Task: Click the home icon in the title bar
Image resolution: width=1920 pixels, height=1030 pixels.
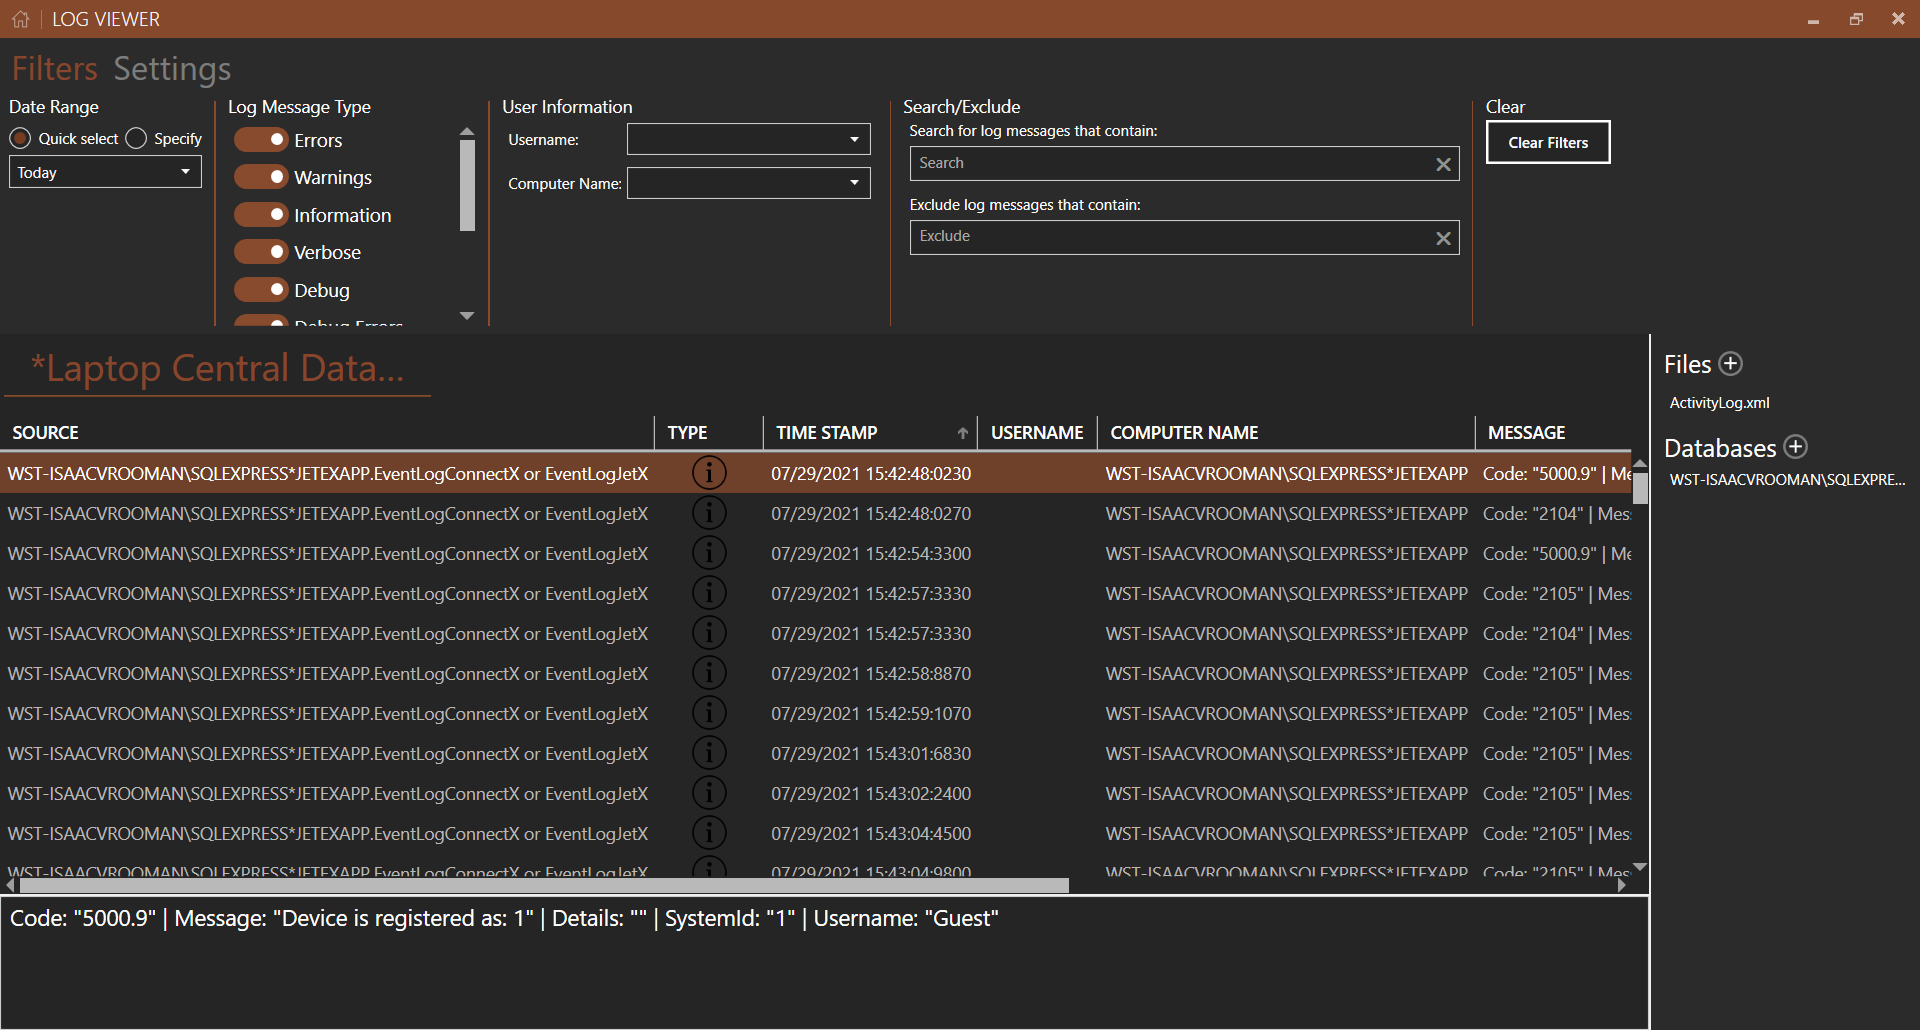Action: coord(20,18)
